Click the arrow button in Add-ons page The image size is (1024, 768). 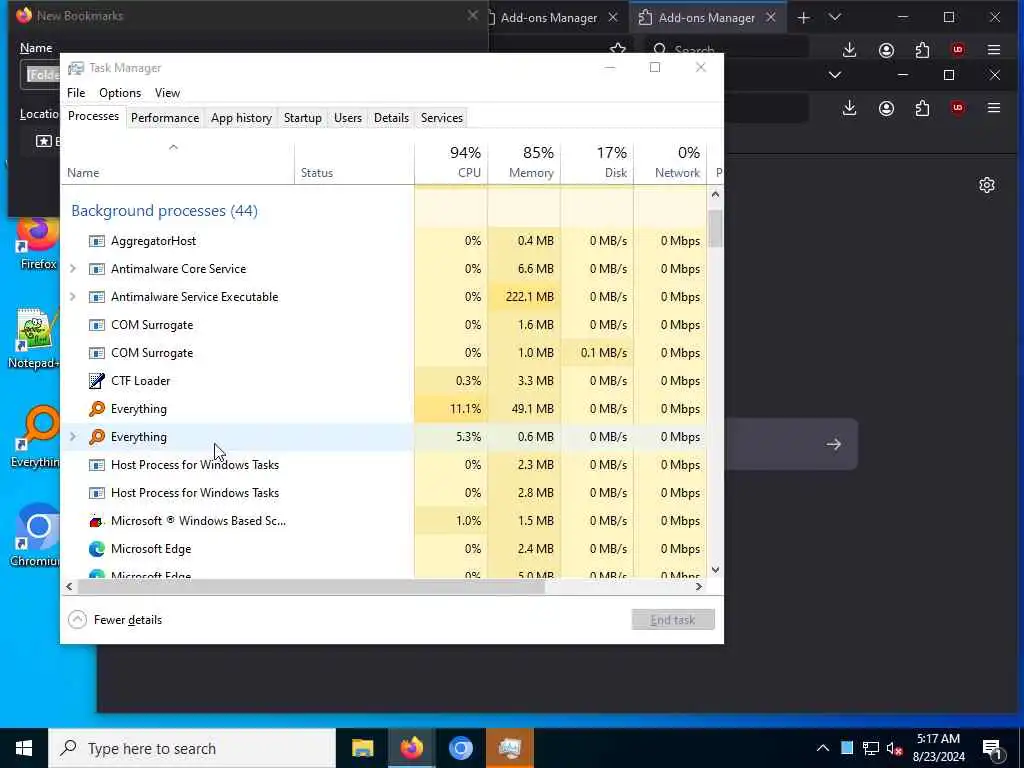click(x=833, y=444)
